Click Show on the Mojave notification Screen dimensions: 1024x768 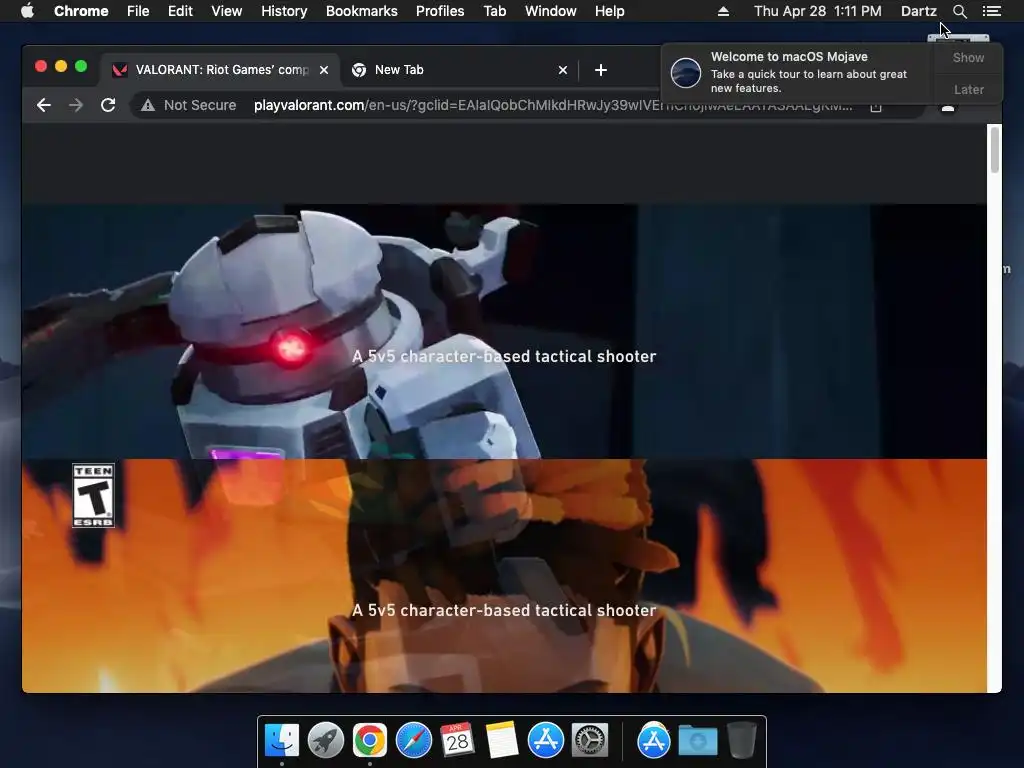click(x=968, y=57)
